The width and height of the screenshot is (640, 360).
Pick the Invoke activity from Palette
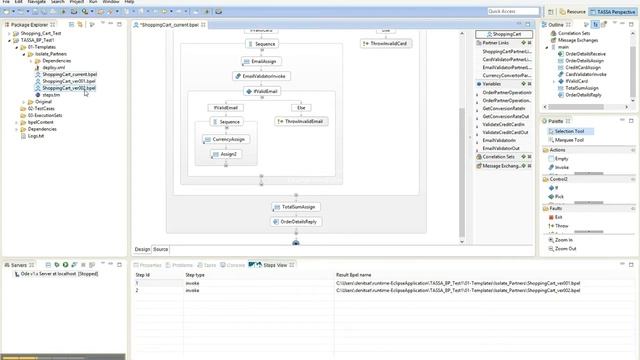click(559, 167)
